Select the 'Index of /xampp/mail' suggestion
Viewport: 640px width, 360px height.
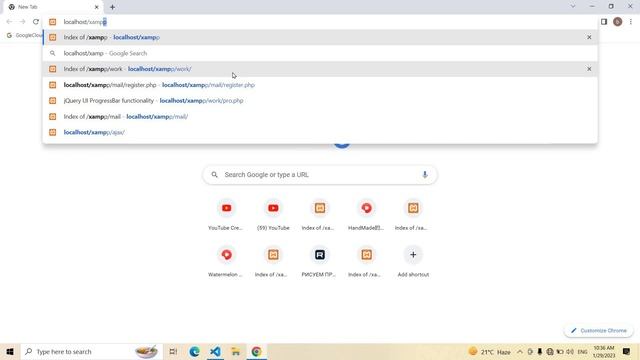[320, 116]
